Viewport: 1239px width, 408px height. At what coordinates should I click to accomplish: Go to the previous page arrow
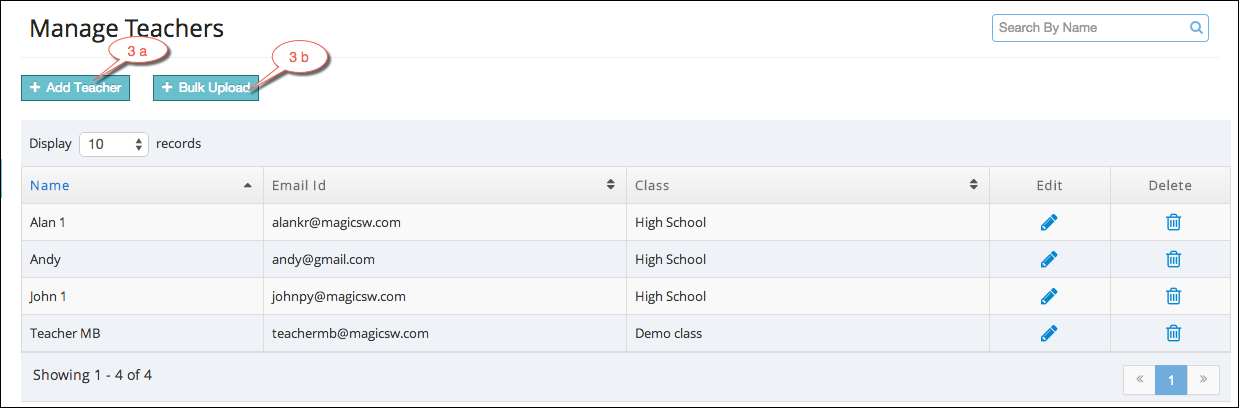point(1140,380)
